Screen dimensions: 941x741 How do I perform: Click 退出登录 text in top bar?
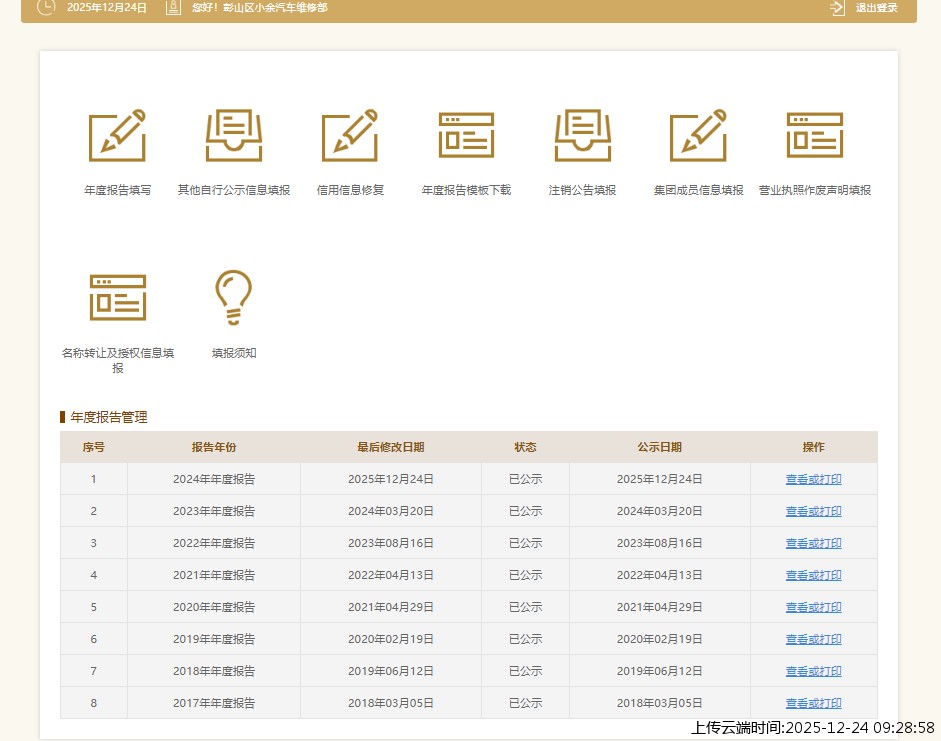click(876, 8)
